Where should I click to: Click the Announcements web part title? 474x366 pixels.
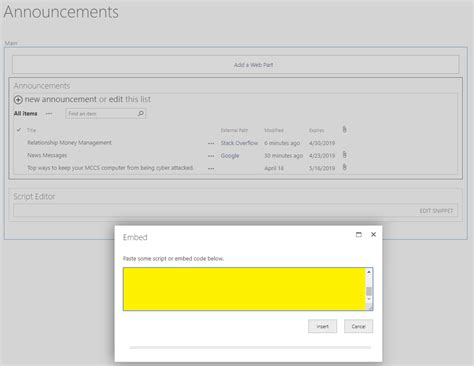pos(42,86)
